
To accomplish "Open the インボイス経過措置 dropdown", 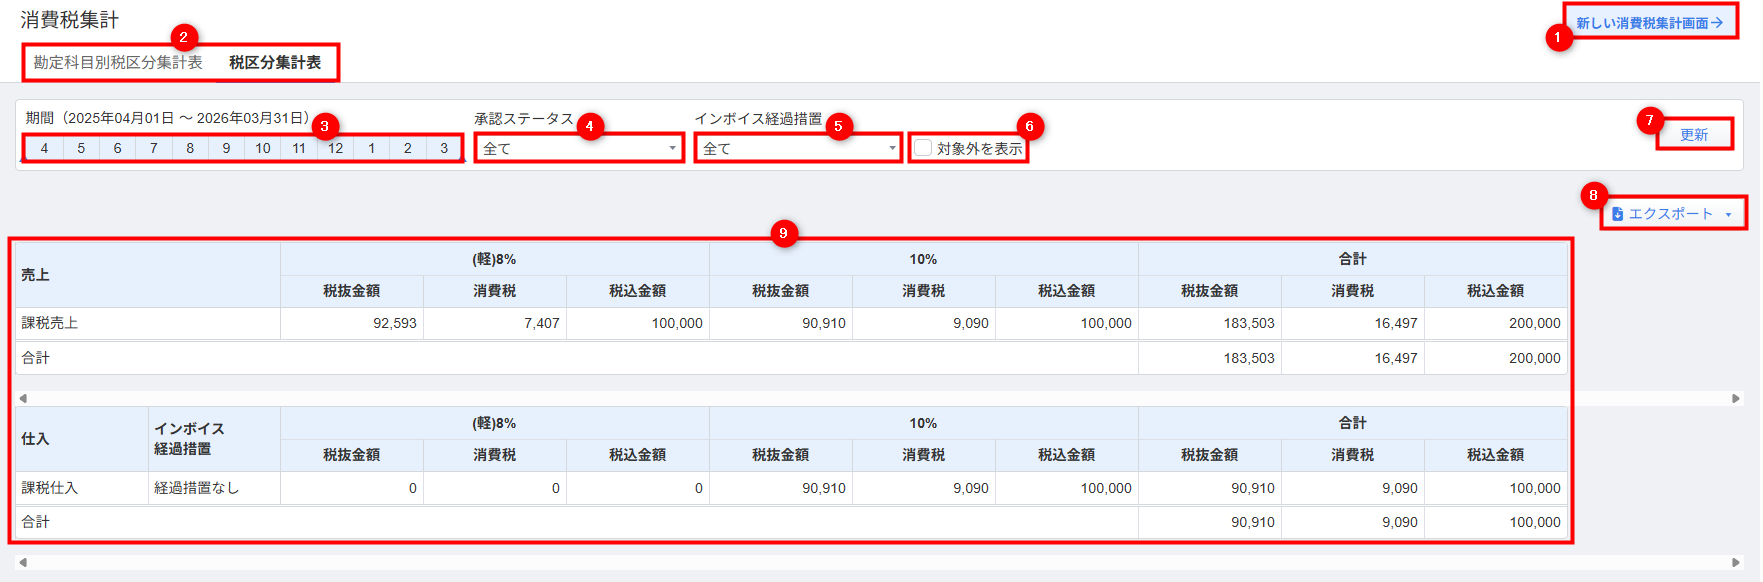I will [799, 148].
